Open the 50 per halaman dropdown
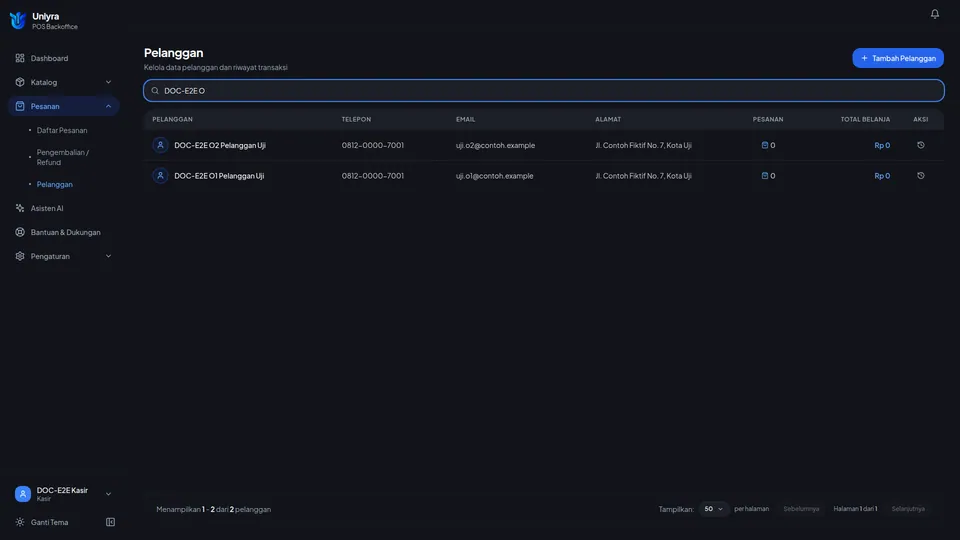The image size is (960, 540). click(713, 509)
